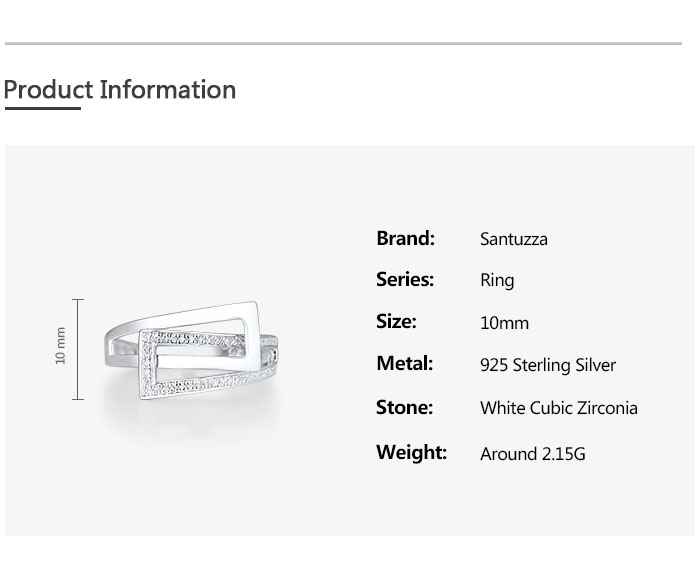Click the Weight: label

click(411, 452)
